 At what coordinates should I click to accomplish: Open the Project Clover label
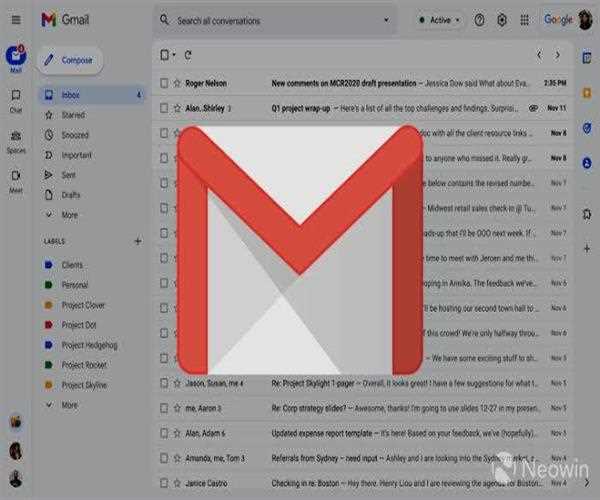pos(82,305)
